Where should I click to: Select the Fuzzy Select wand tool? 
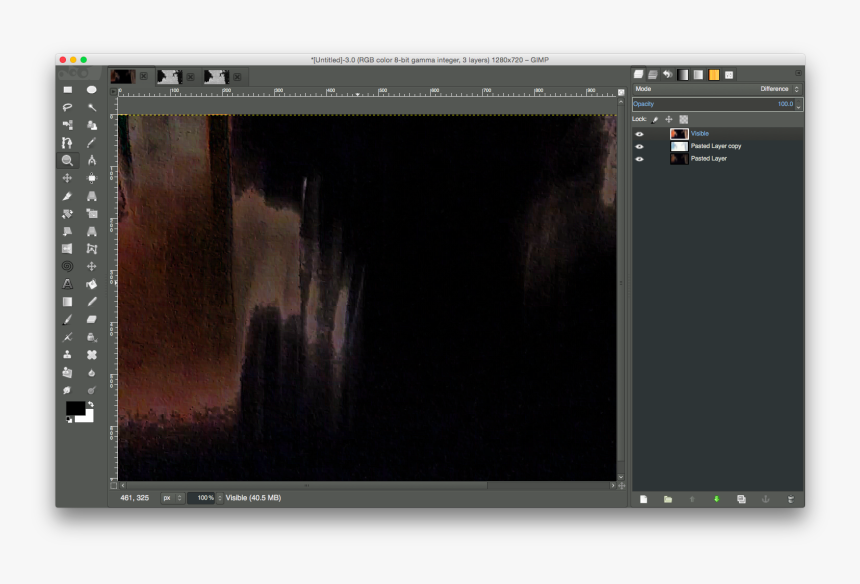coord(92,107)
